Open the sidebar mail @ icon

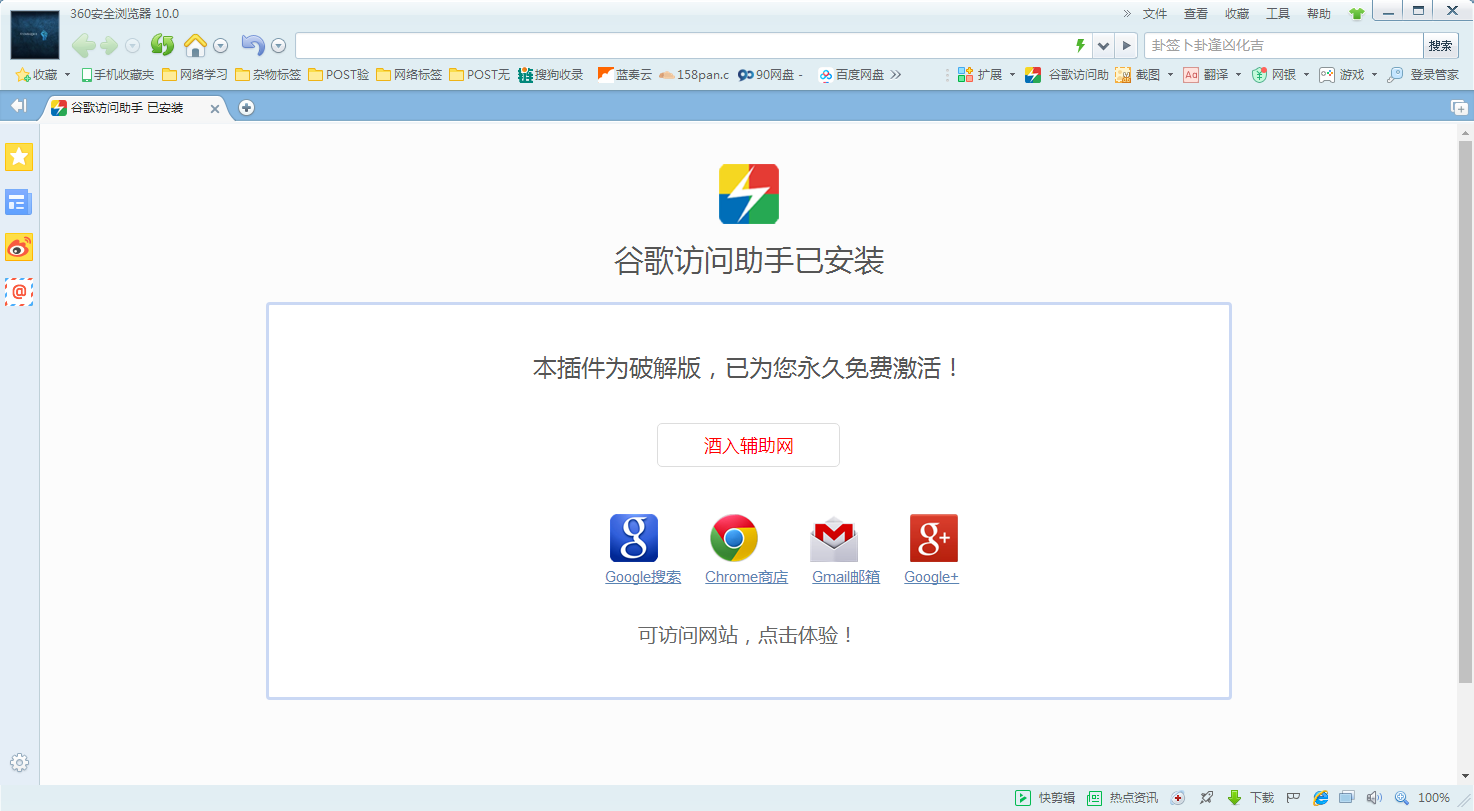tap(19, 292)
